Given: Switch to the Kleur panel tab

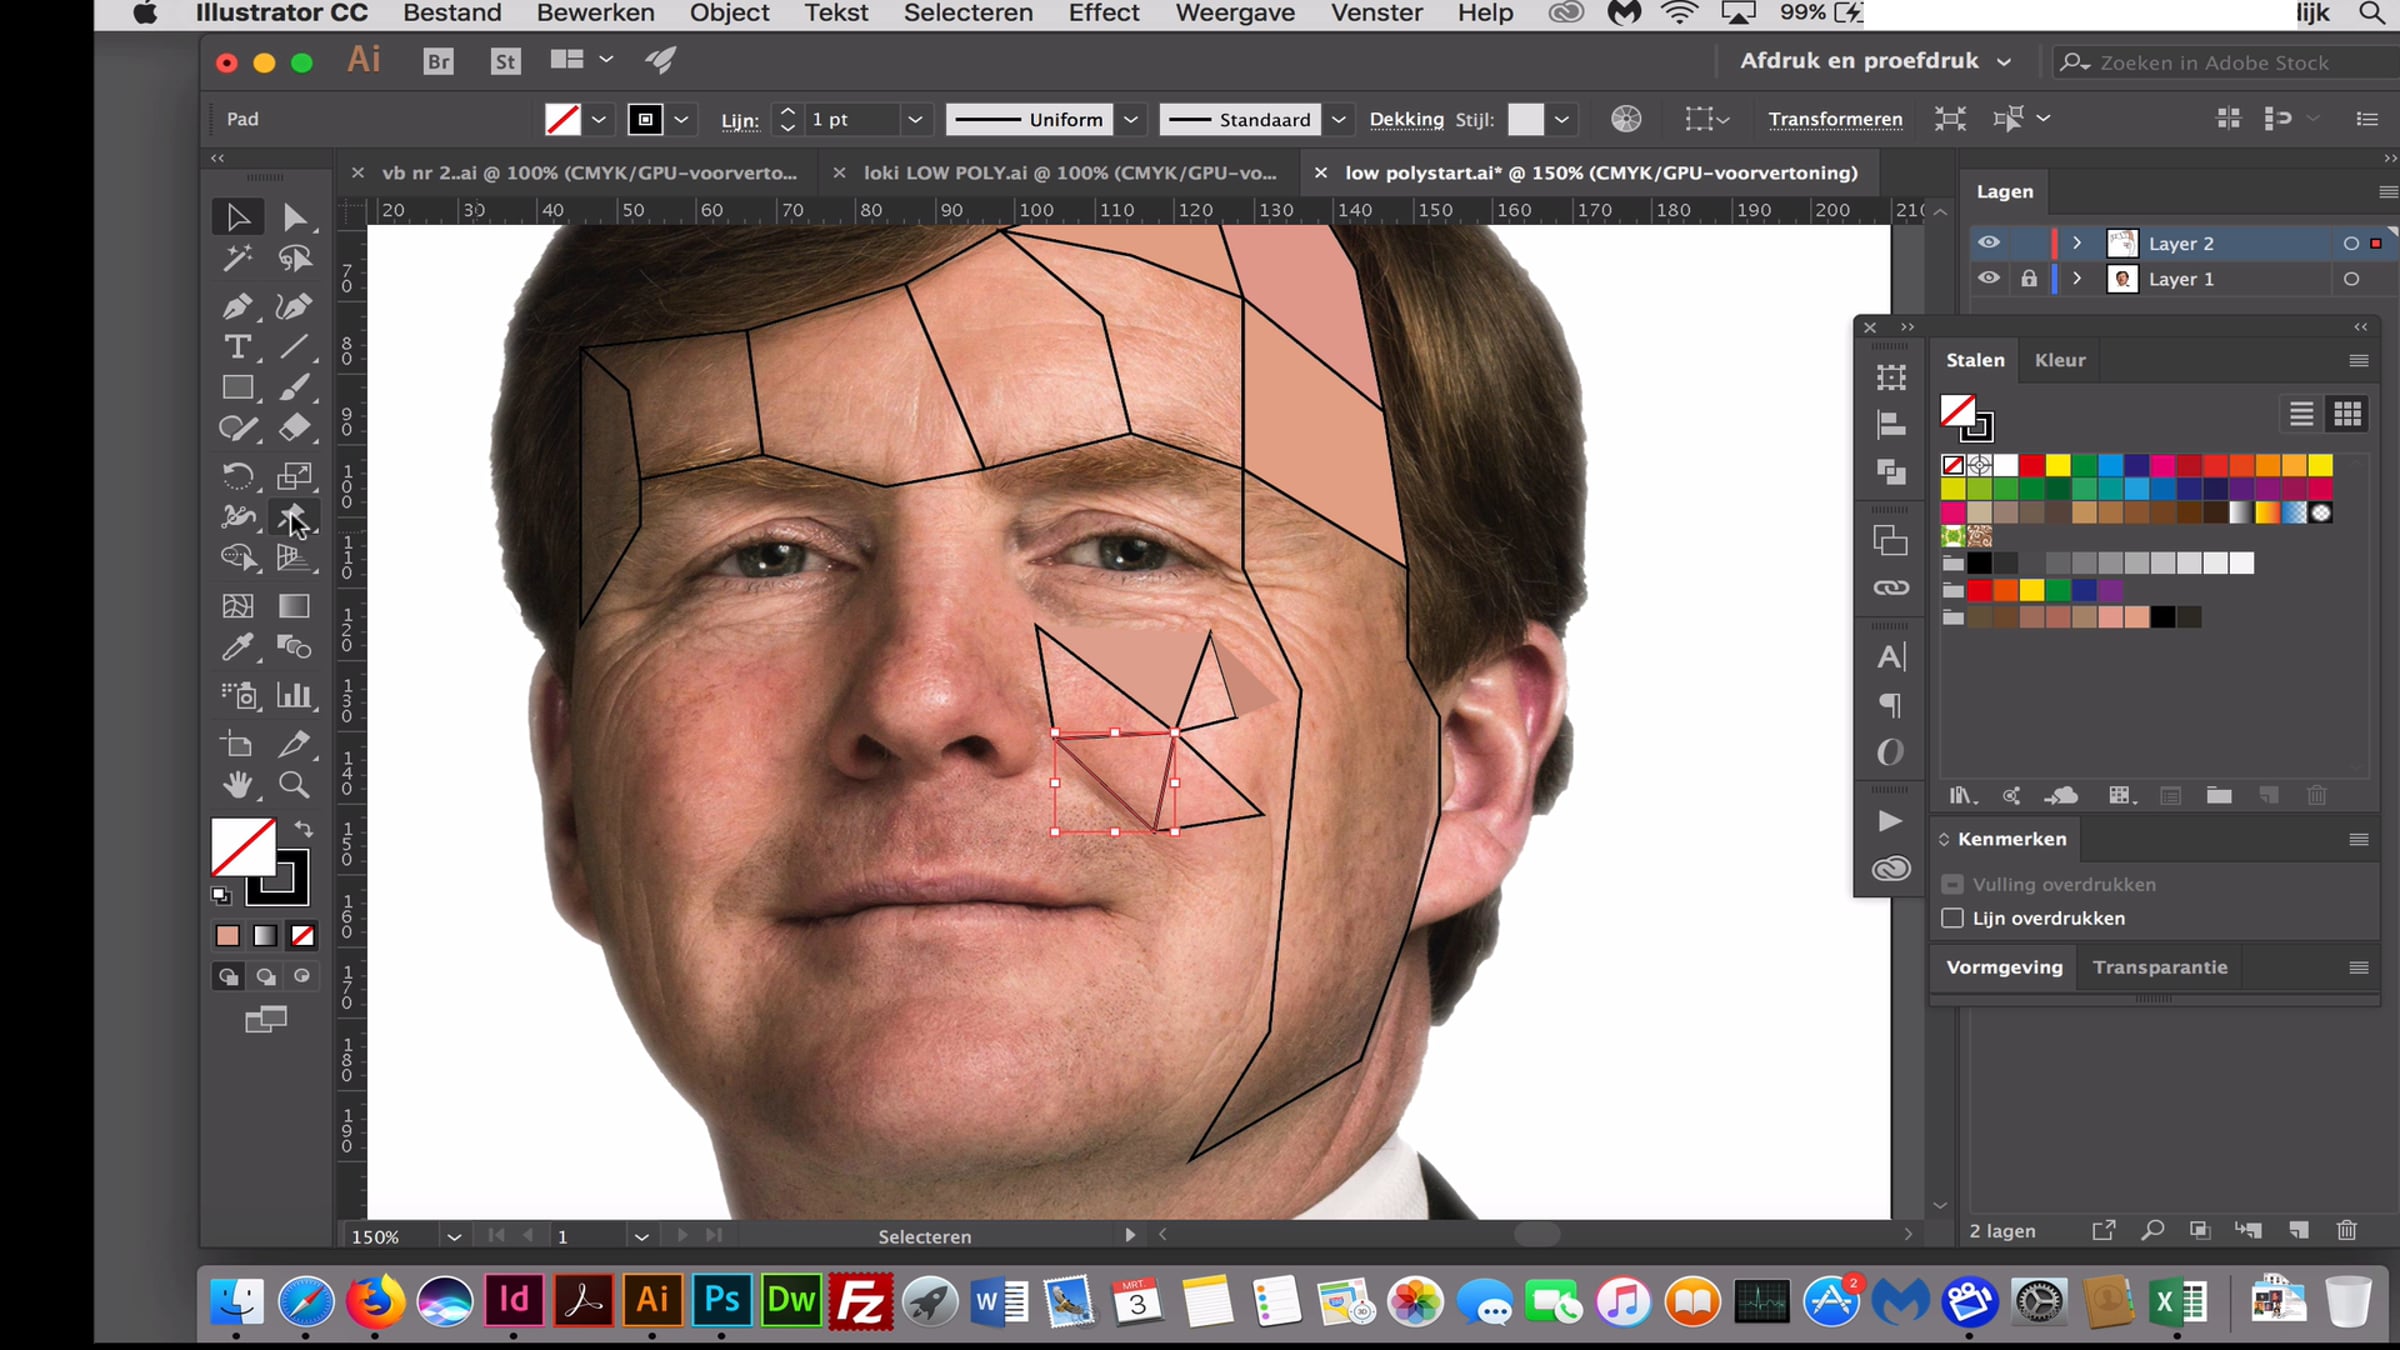Looking at the screenshot, I should (2060, 360).
